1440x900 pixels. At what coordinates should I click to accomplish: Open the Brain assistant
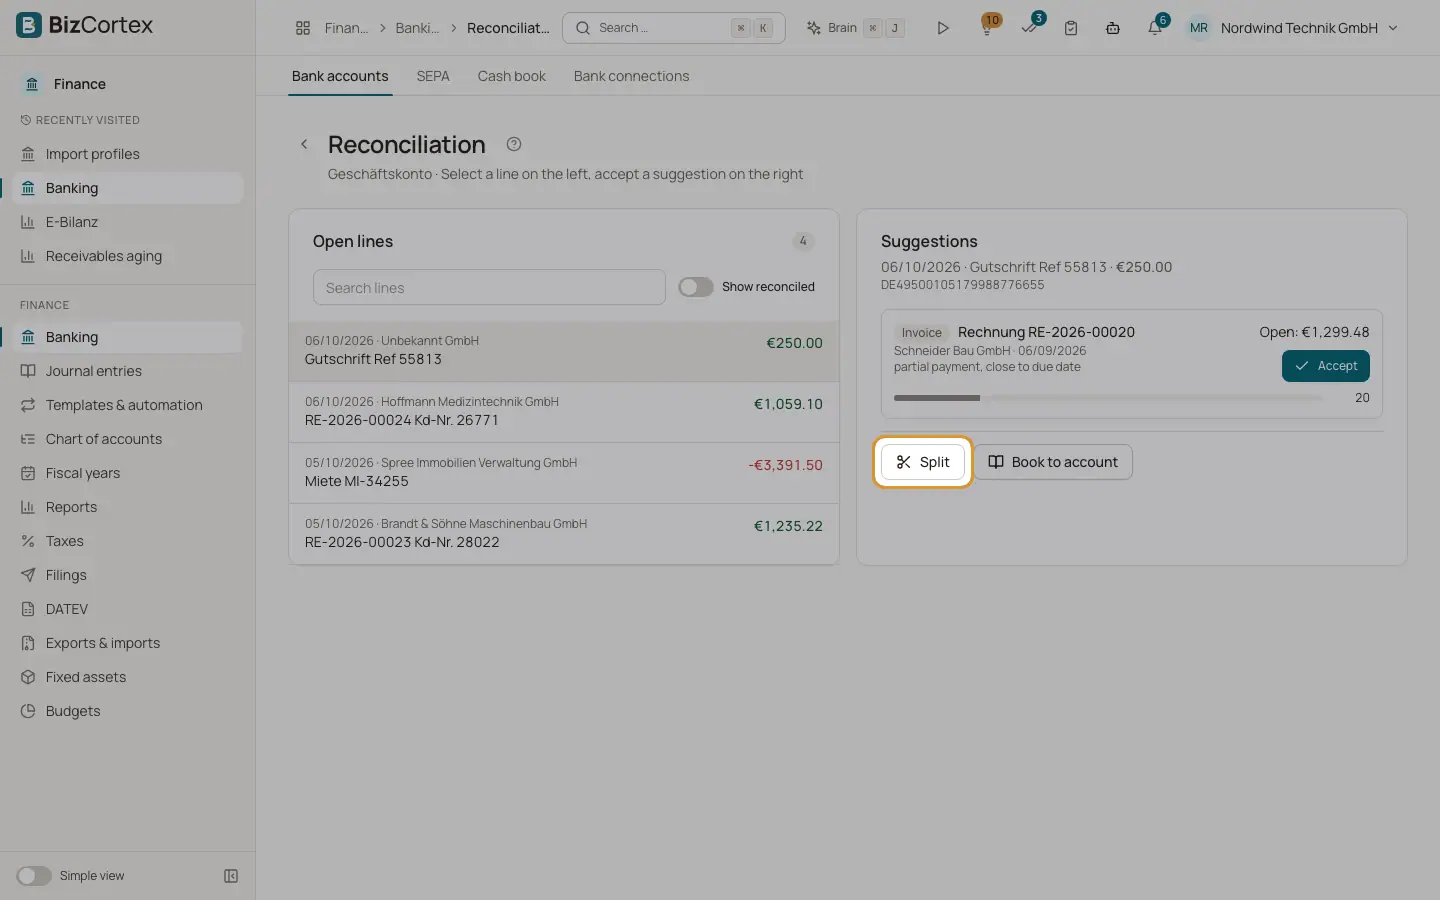pos(855,28)
